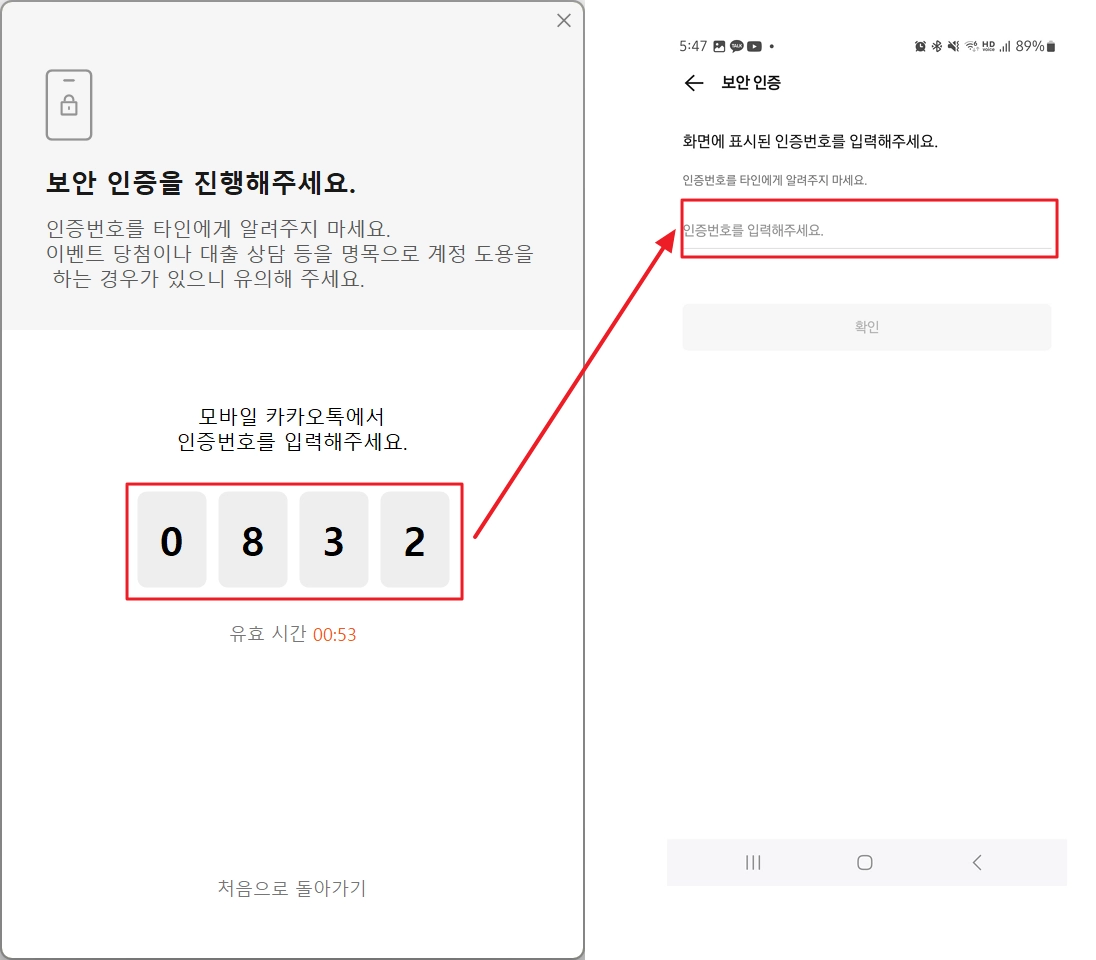Tap the home navigation button
This screenshot has height=960, width=1096.
(864, 862)
